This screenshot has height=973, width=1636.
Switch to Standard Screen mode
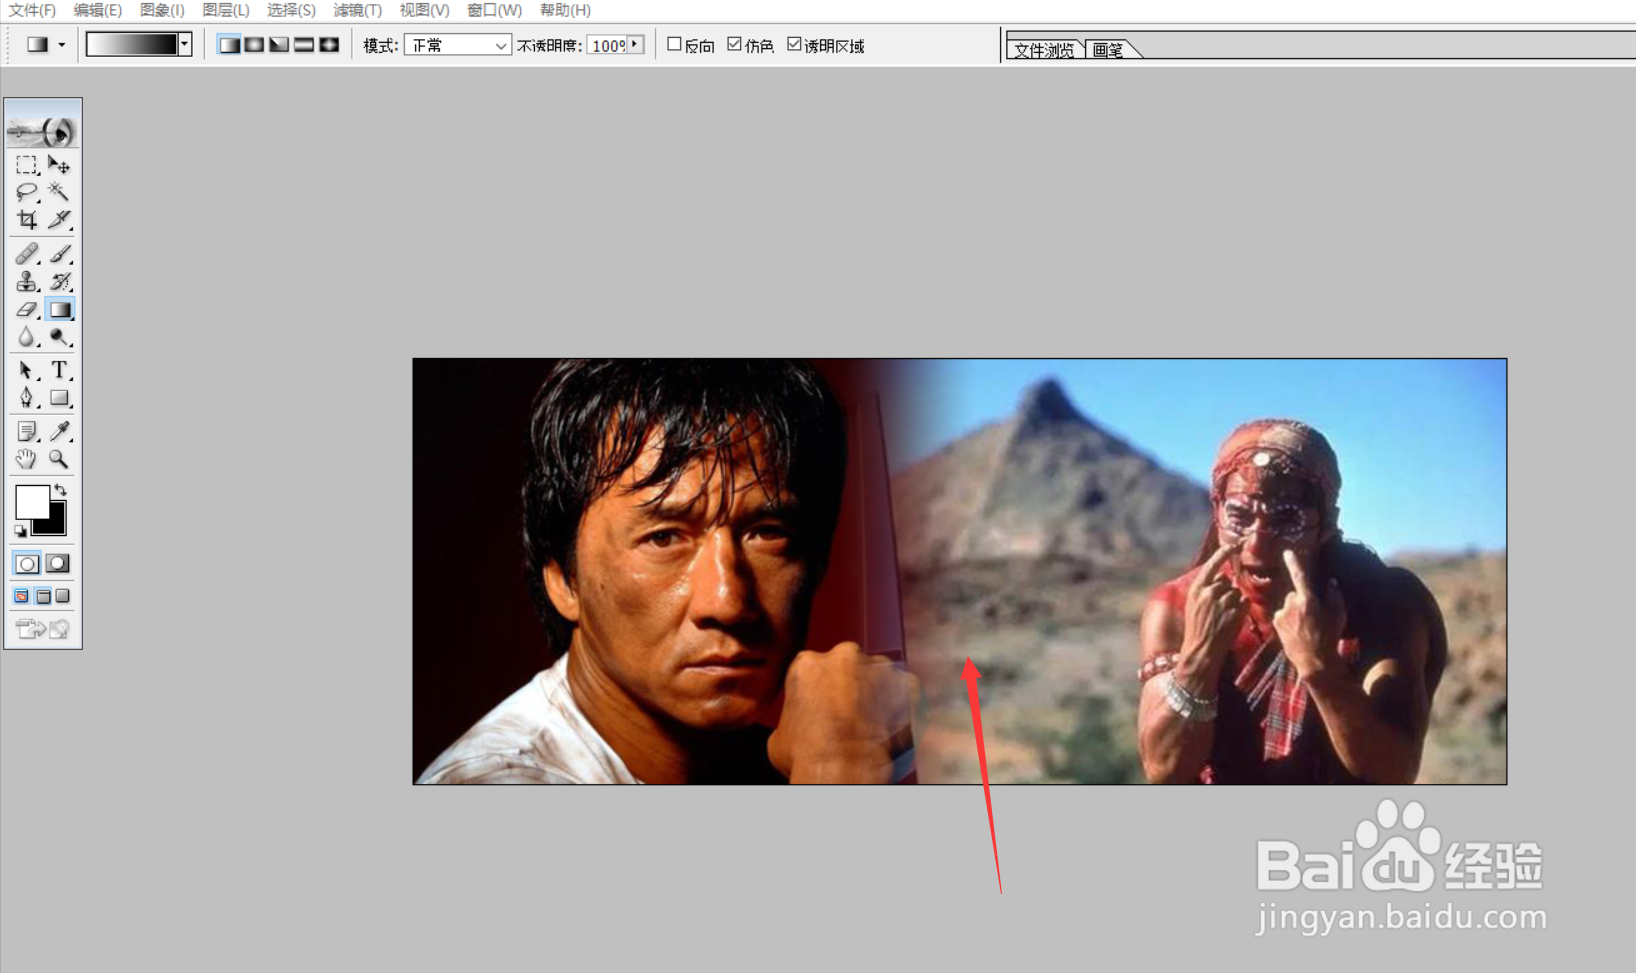tap(22, 597)
